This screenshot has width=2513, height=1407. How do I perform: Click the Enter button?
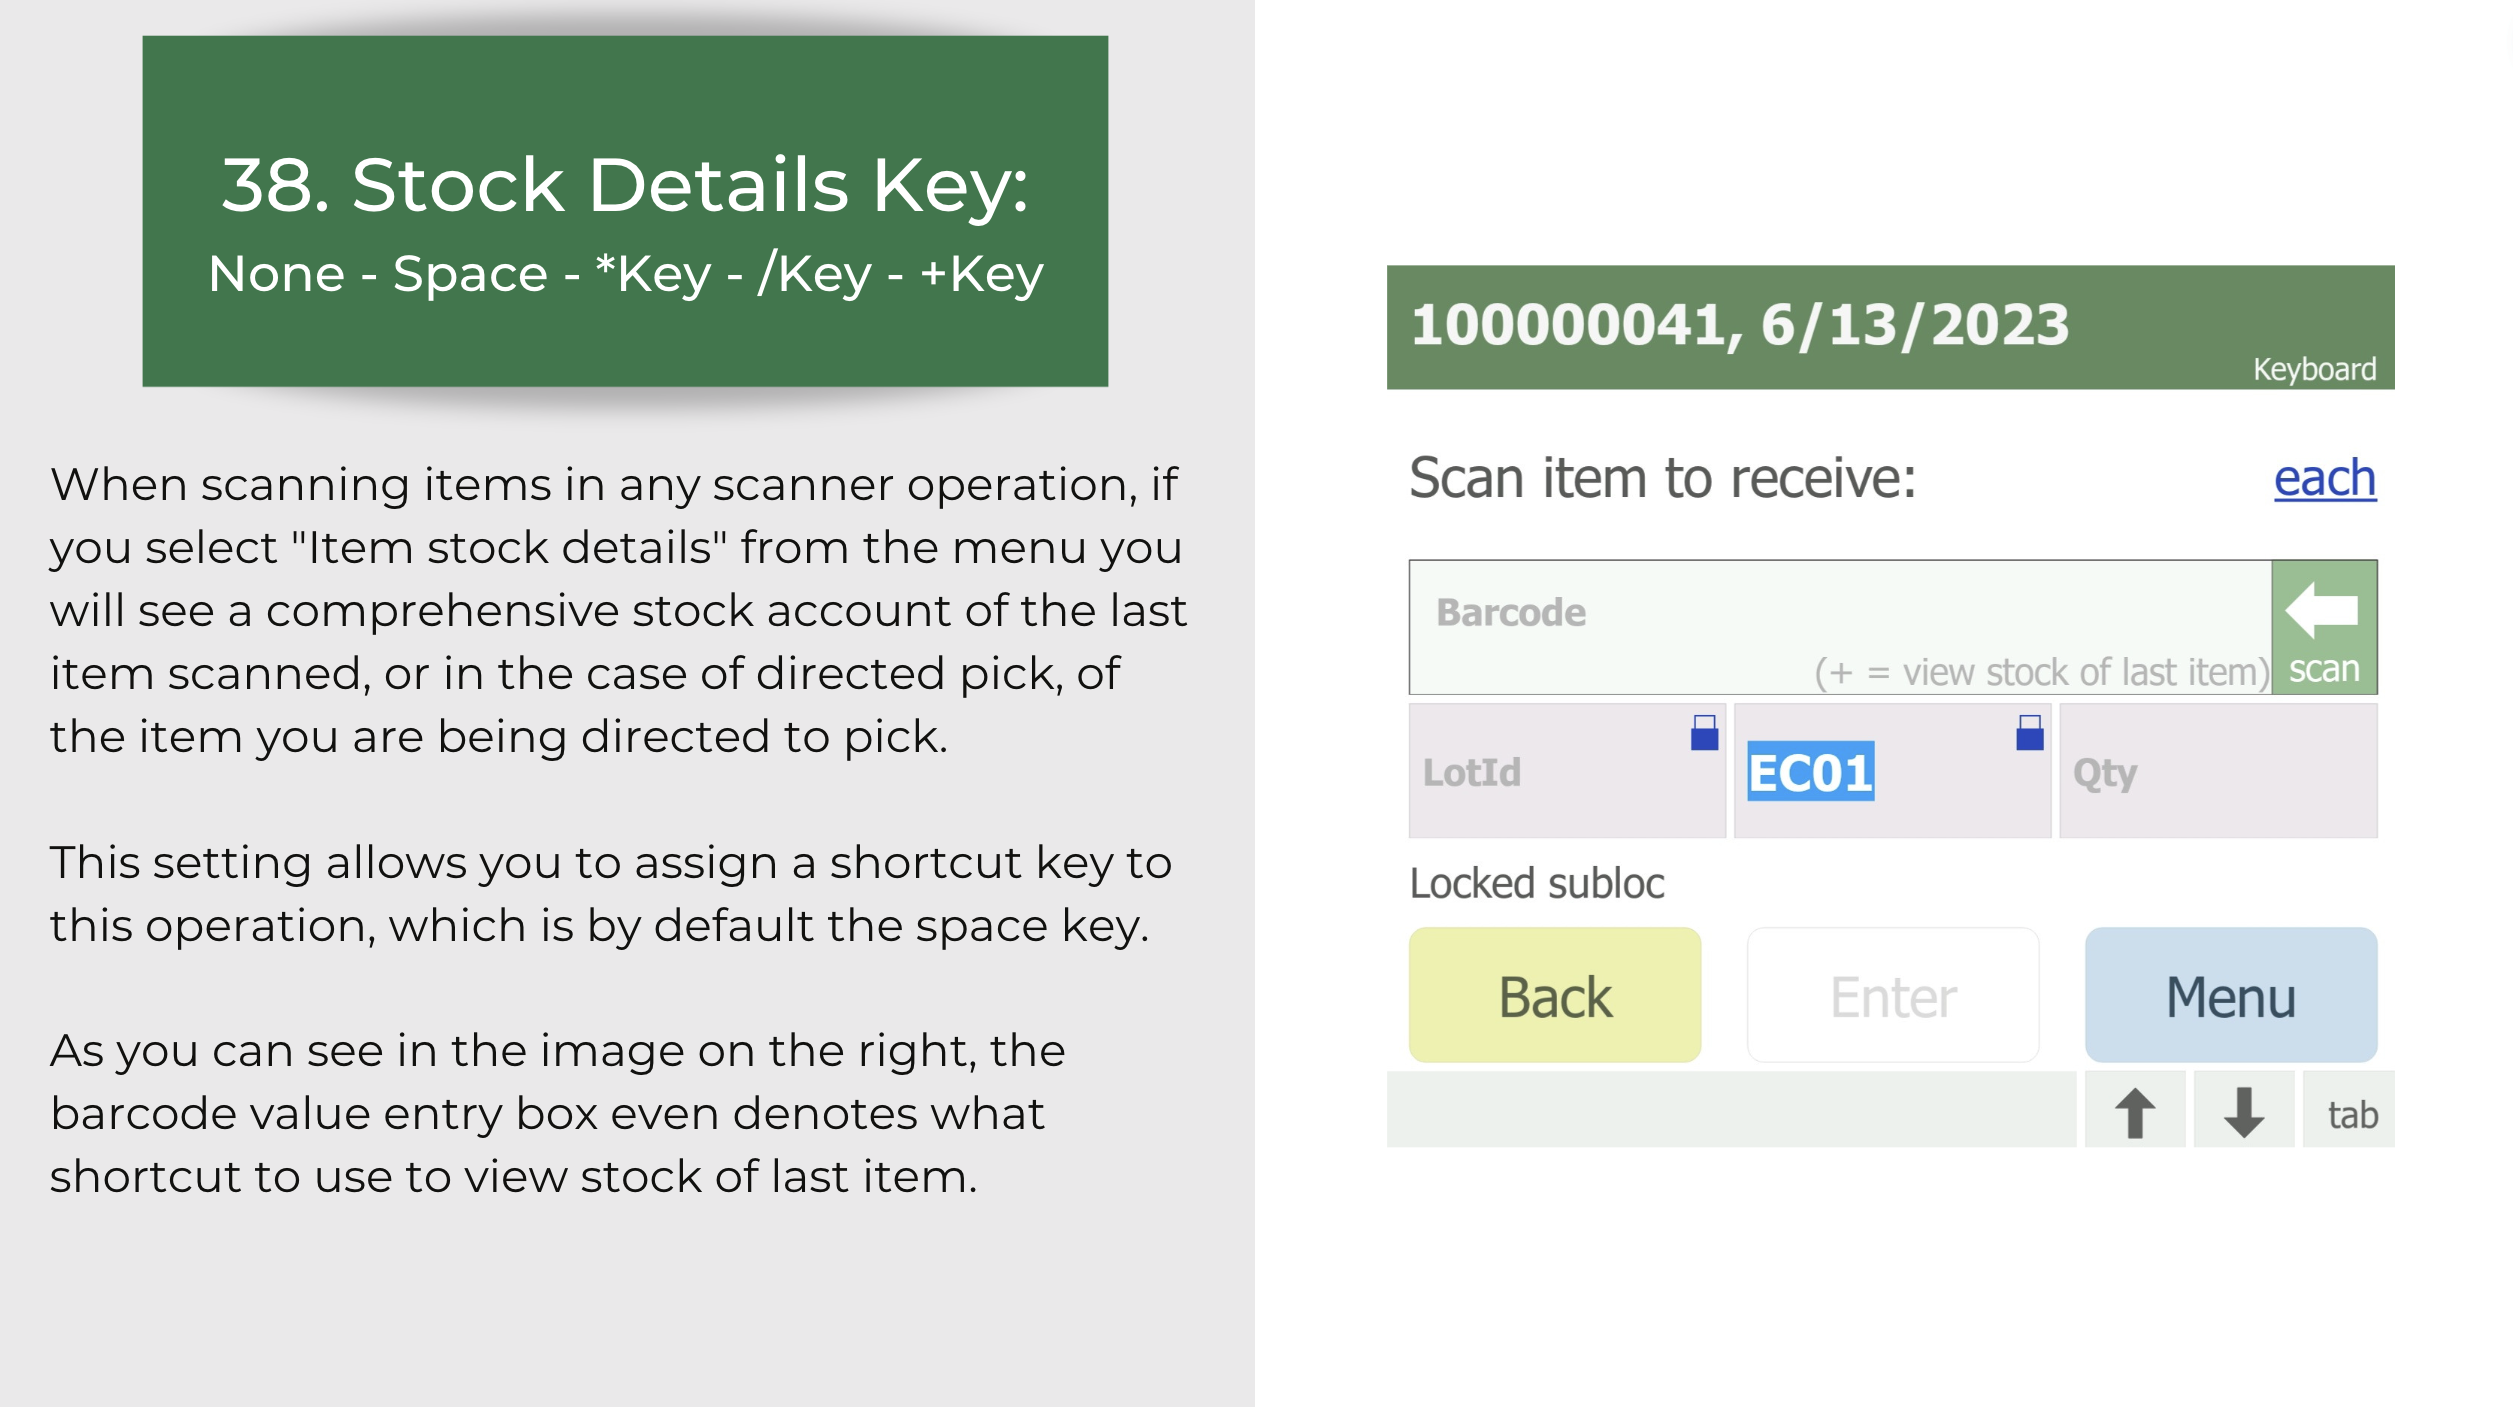coord(1893,995)
